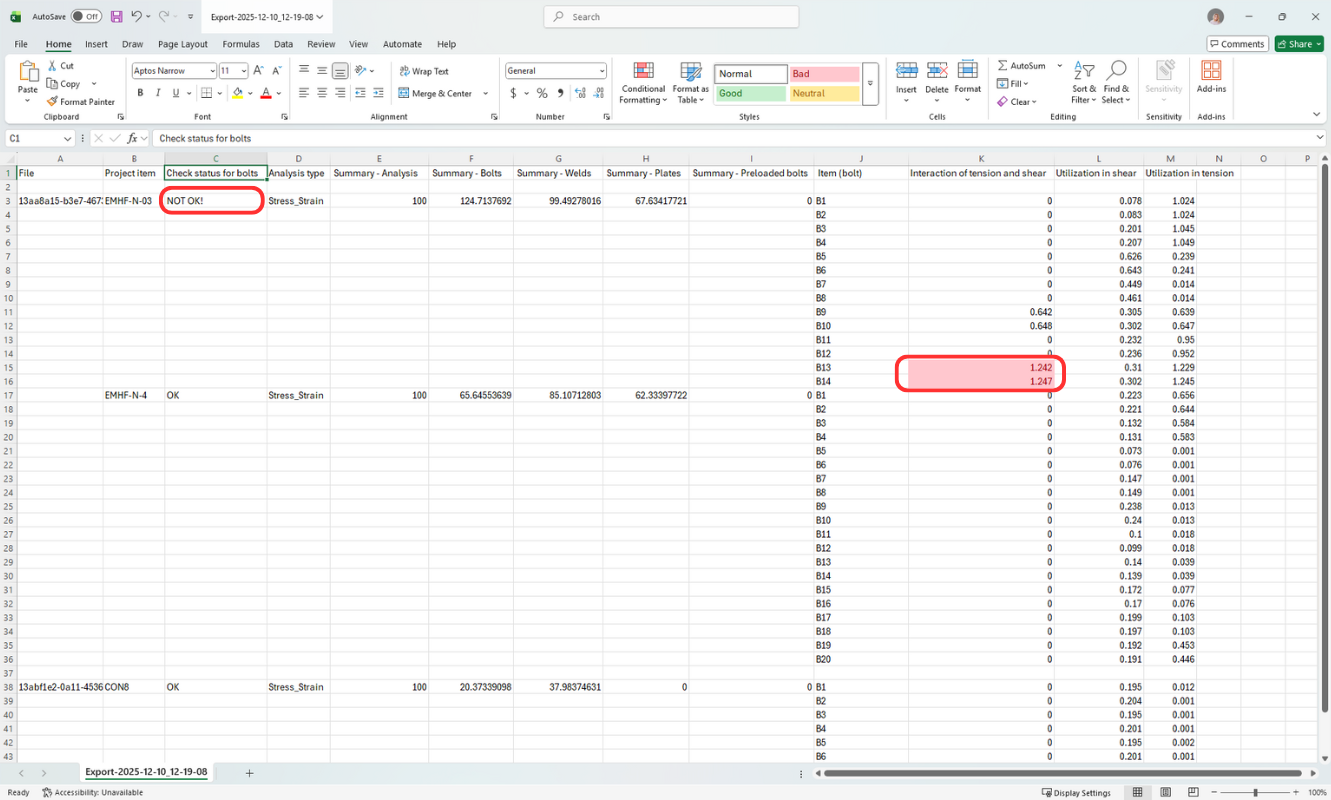Apply bold formatting to the cell

tap(140, 93)
